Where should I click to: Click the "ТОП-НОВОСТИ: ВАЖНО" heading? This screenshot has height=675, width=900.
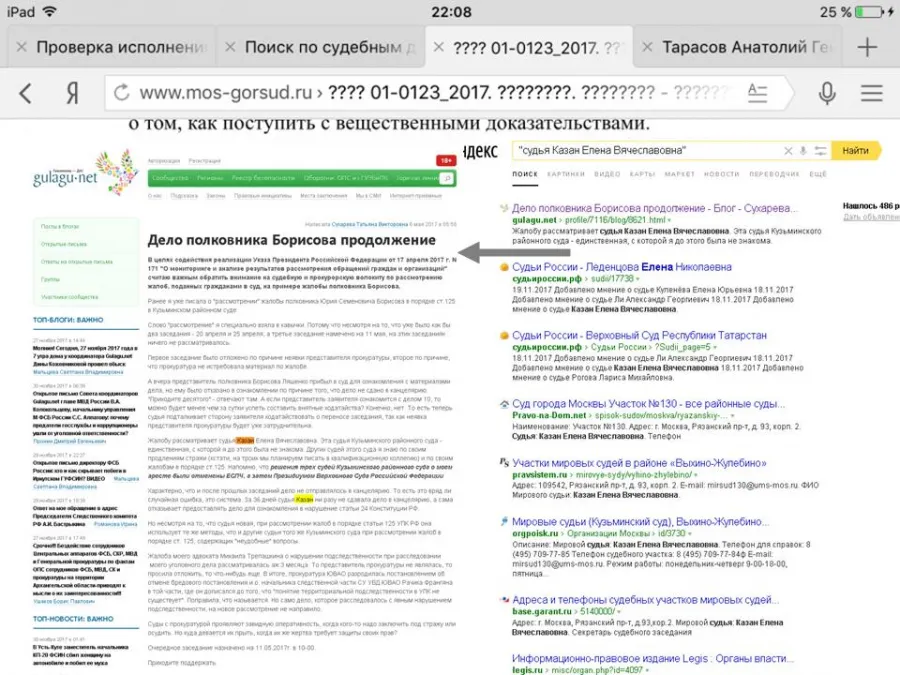click(x=73, y=619)
